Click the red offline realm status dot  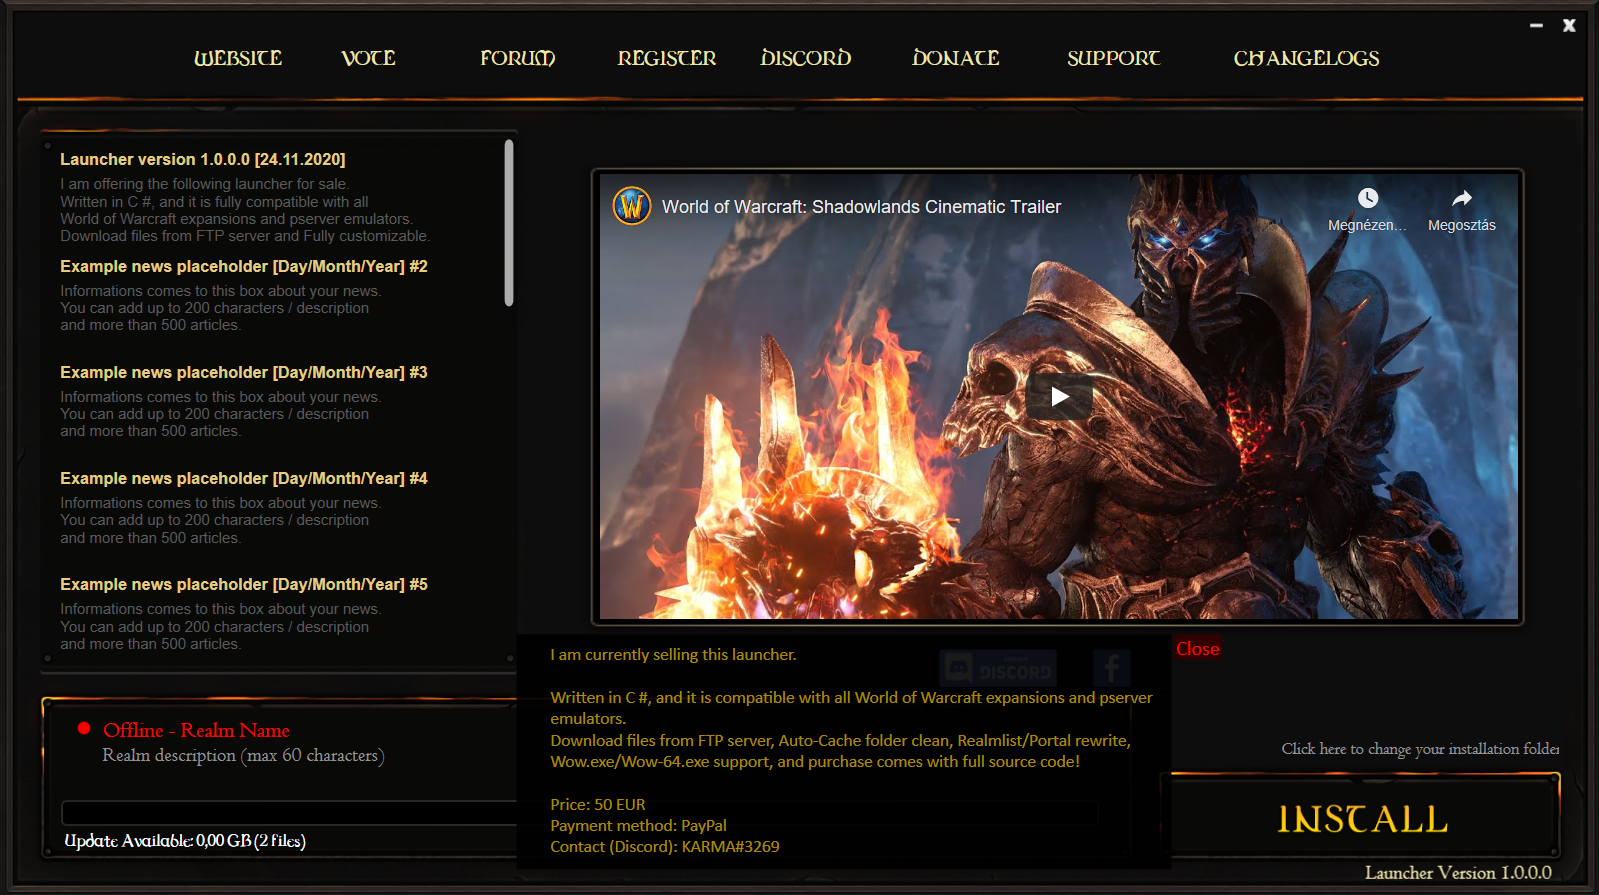[x=84, y=728]
